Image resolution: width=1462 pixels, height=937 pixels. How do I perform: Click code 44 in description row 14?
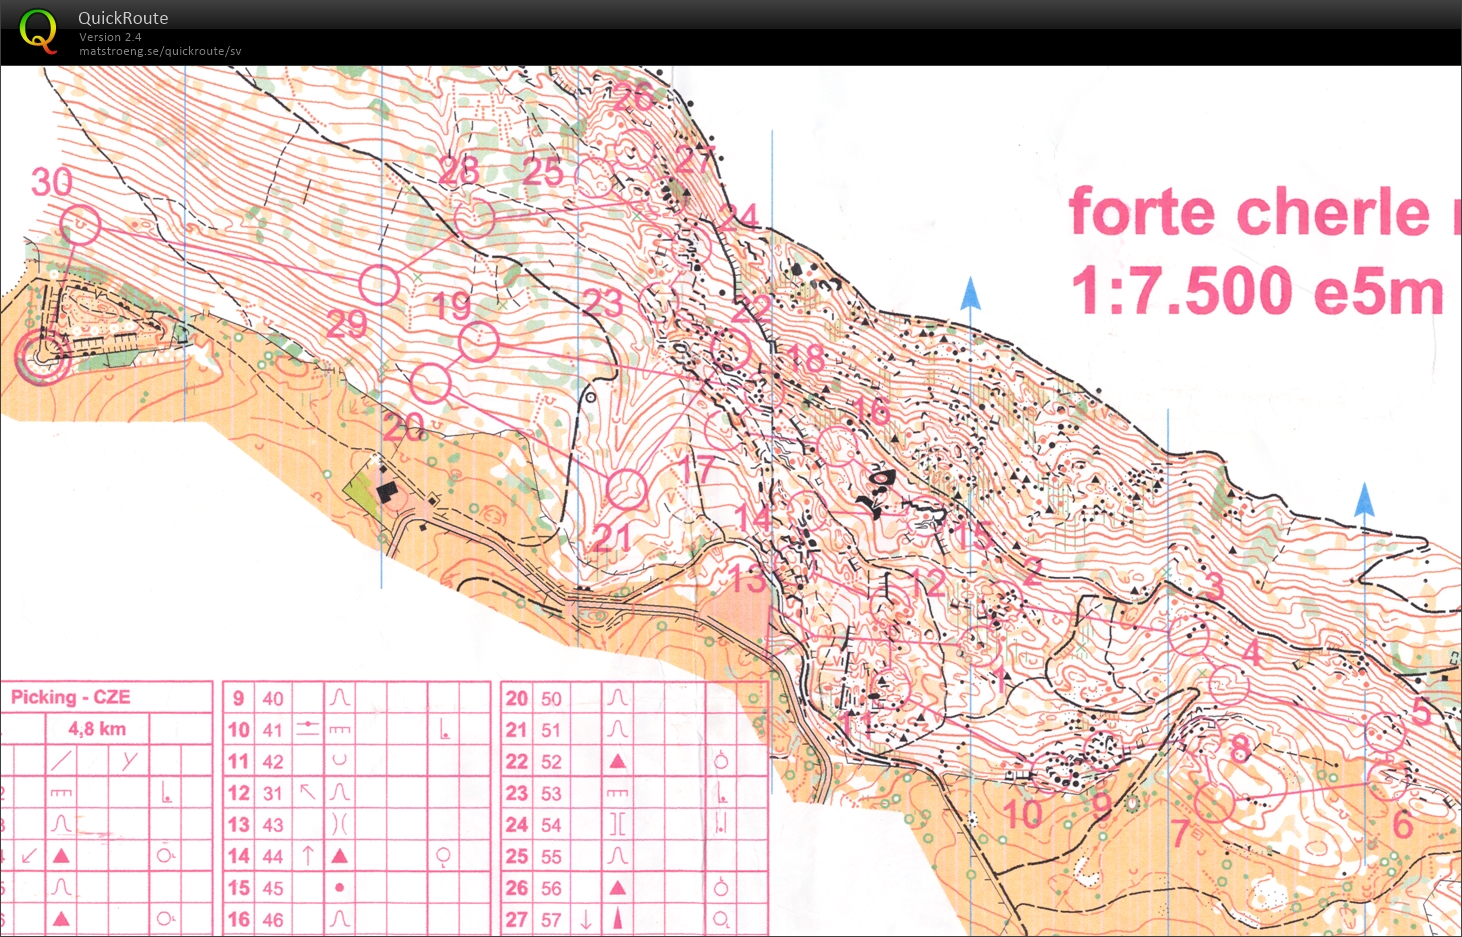click(x=273, y=857)
